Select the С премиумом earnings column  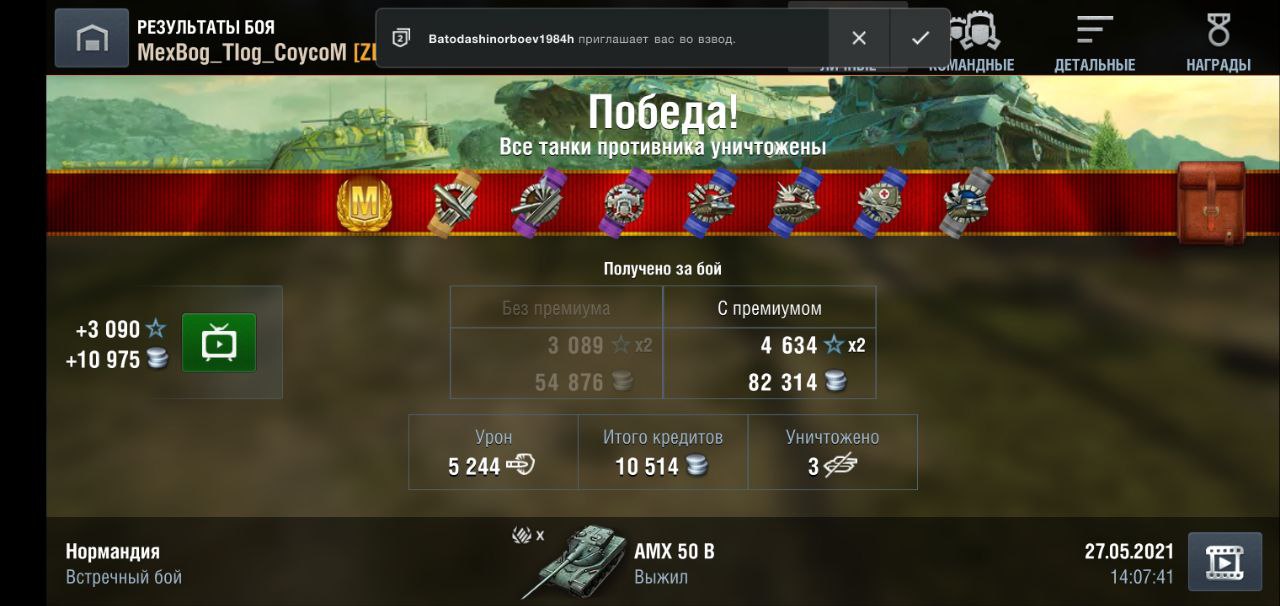click(x=770, y=342)
